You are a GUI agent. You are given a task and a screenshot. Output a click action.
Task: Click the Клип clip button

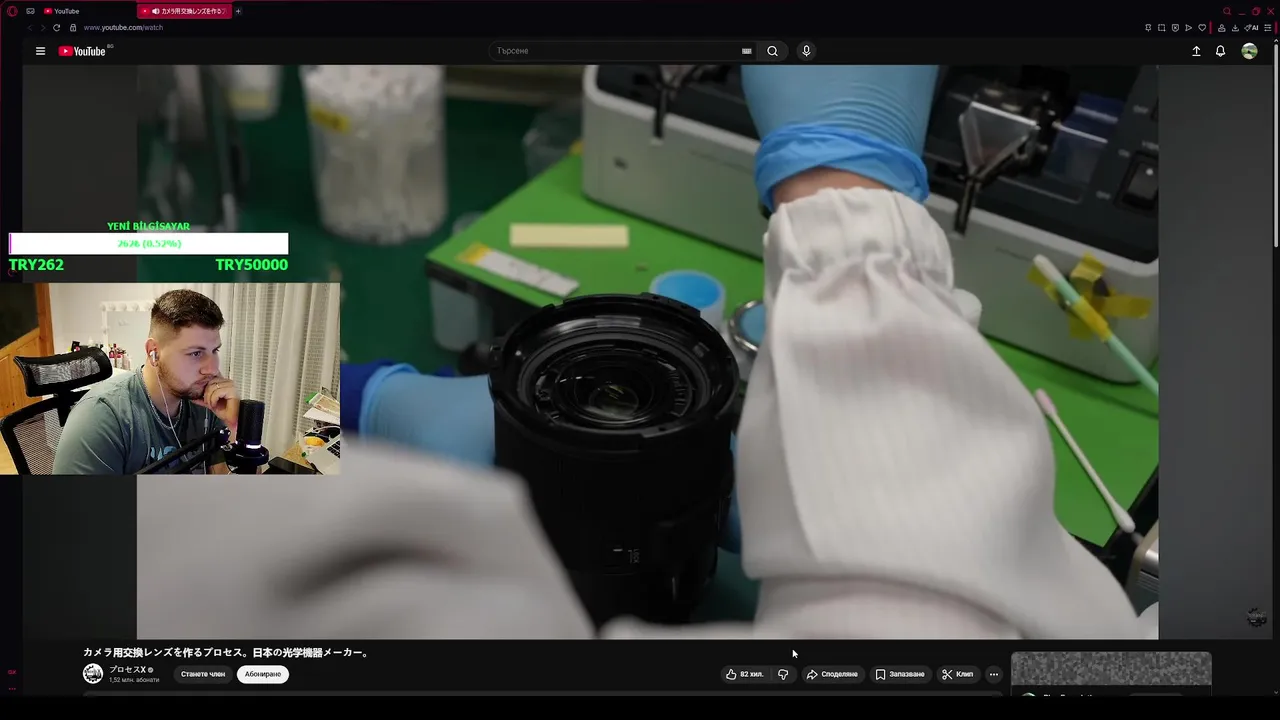[x=957, y=674]
